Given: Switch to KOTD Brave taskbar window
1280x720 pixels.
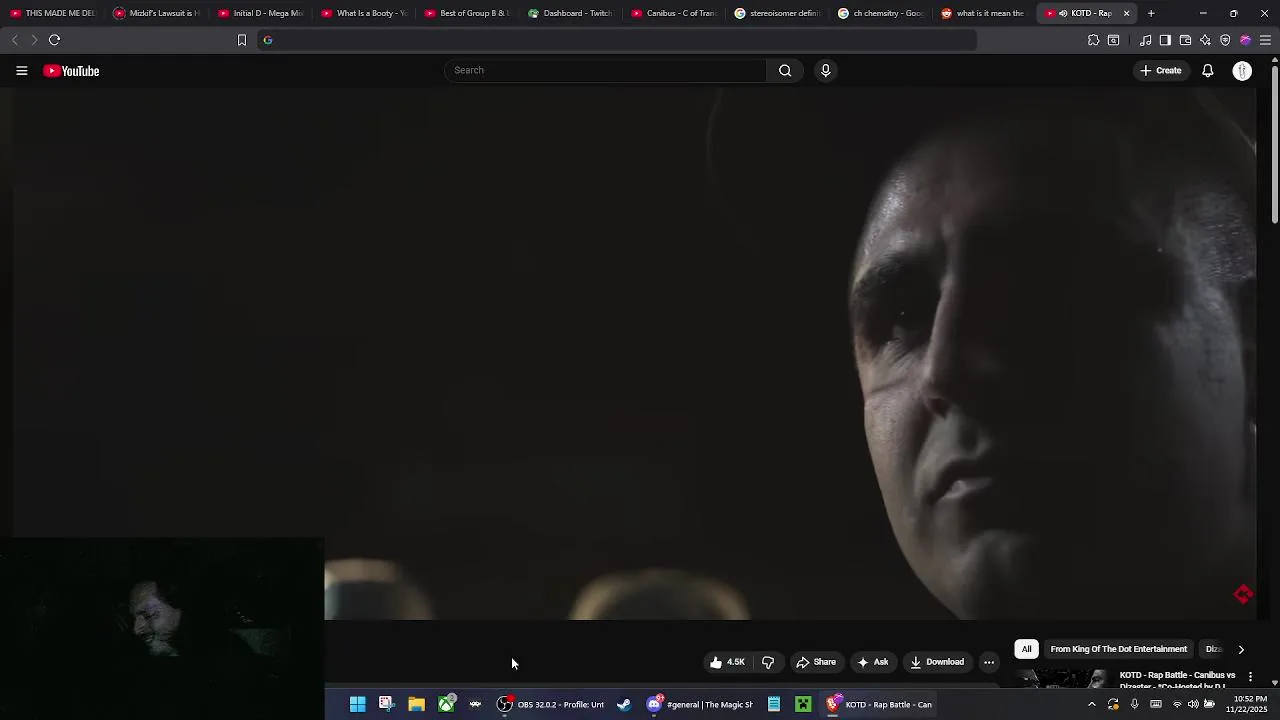Looking at the screenshot, I should 878,704.
